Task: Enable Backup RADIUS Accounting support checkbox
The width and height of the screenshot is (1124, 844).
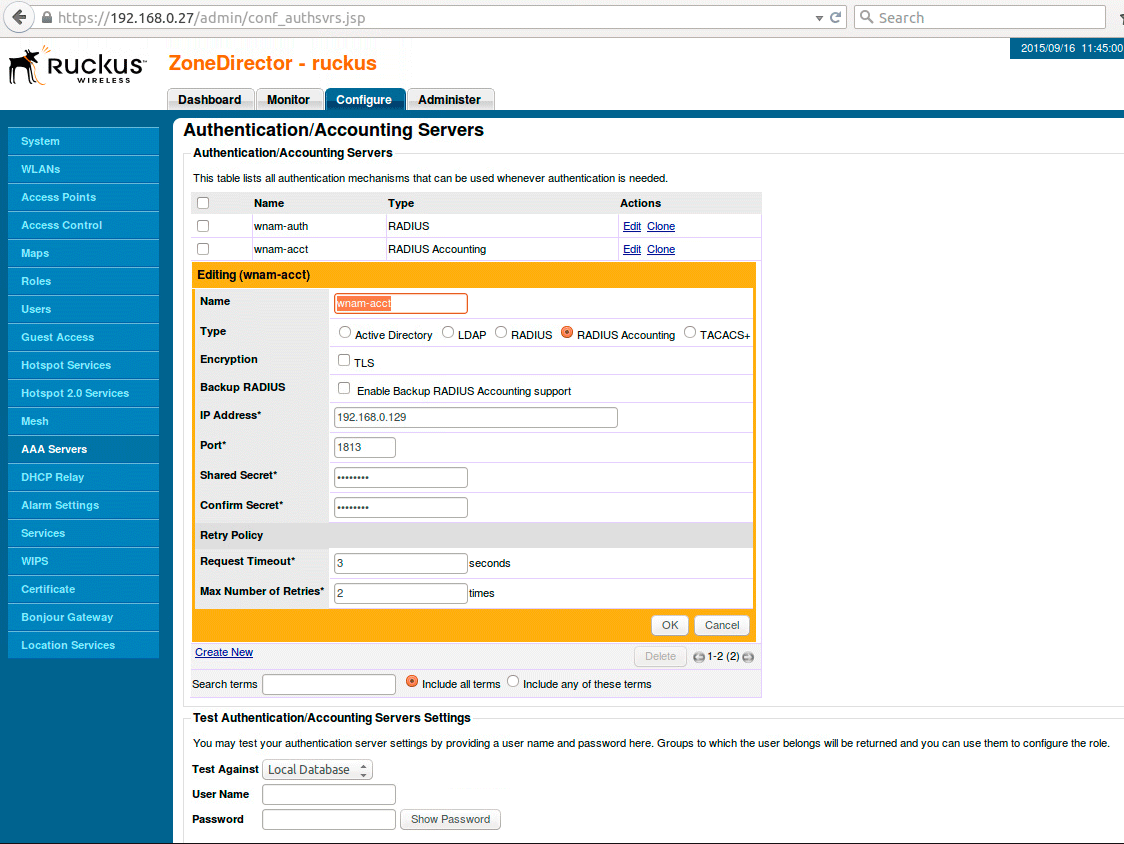Action: click(x=344, y=388)
